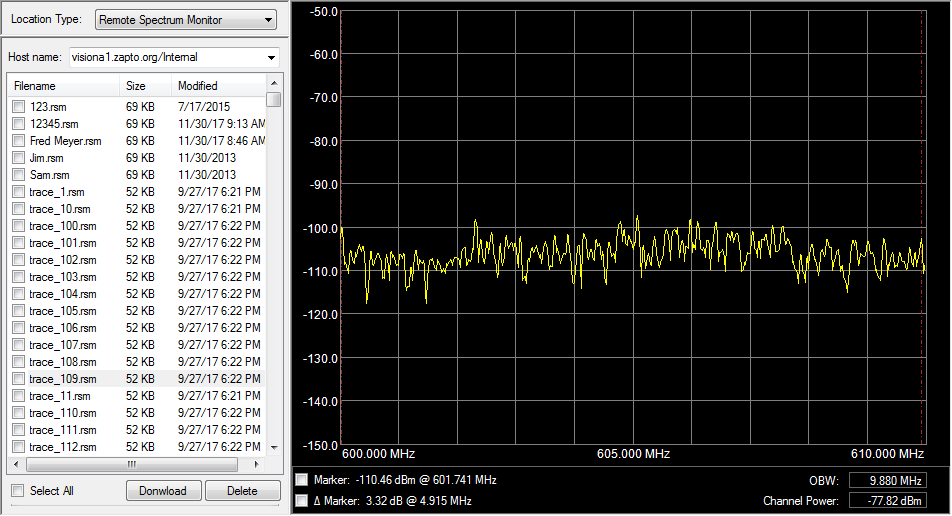Open the Location Type dropdown

185,20
